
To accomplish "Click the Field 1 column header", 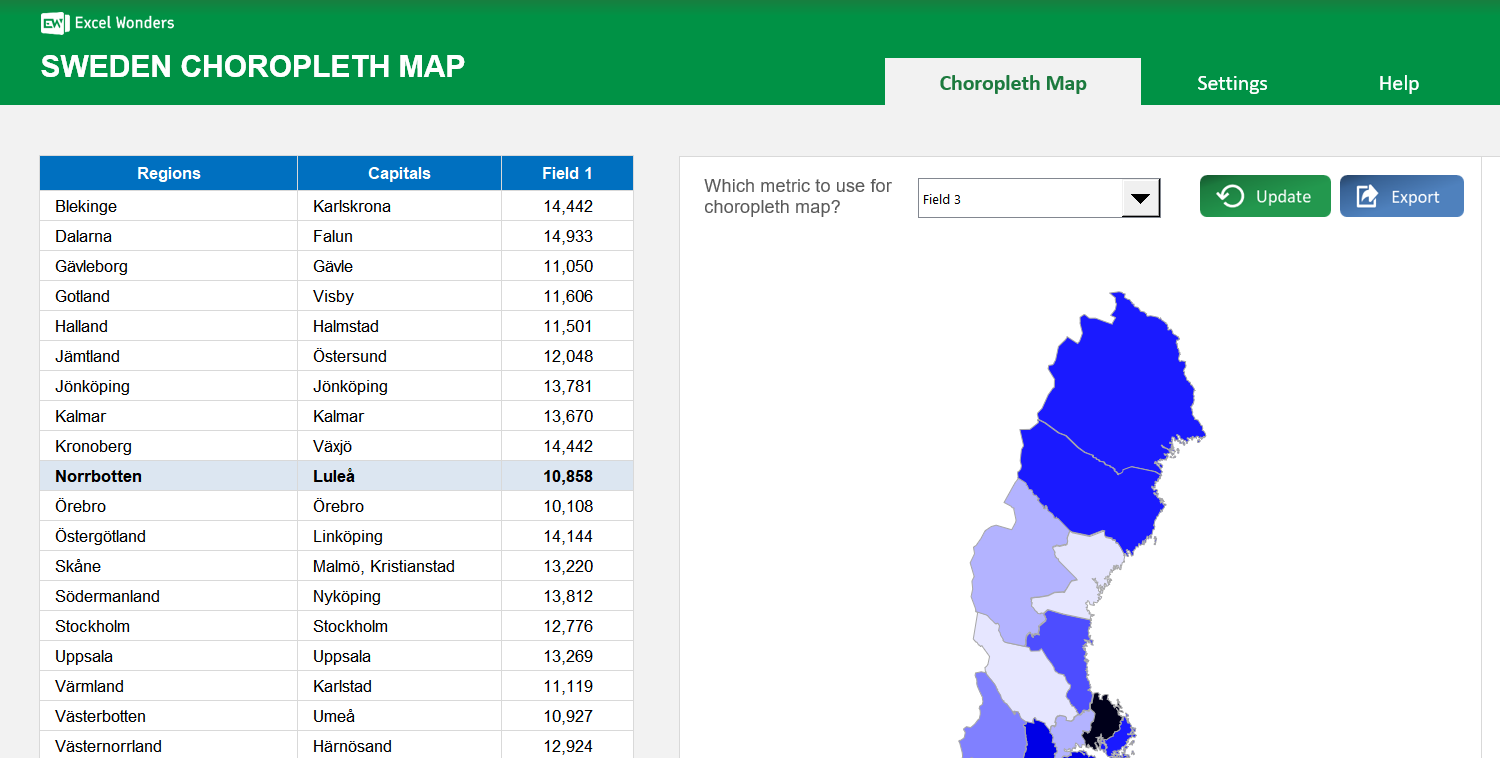I will tap(567, 172).
